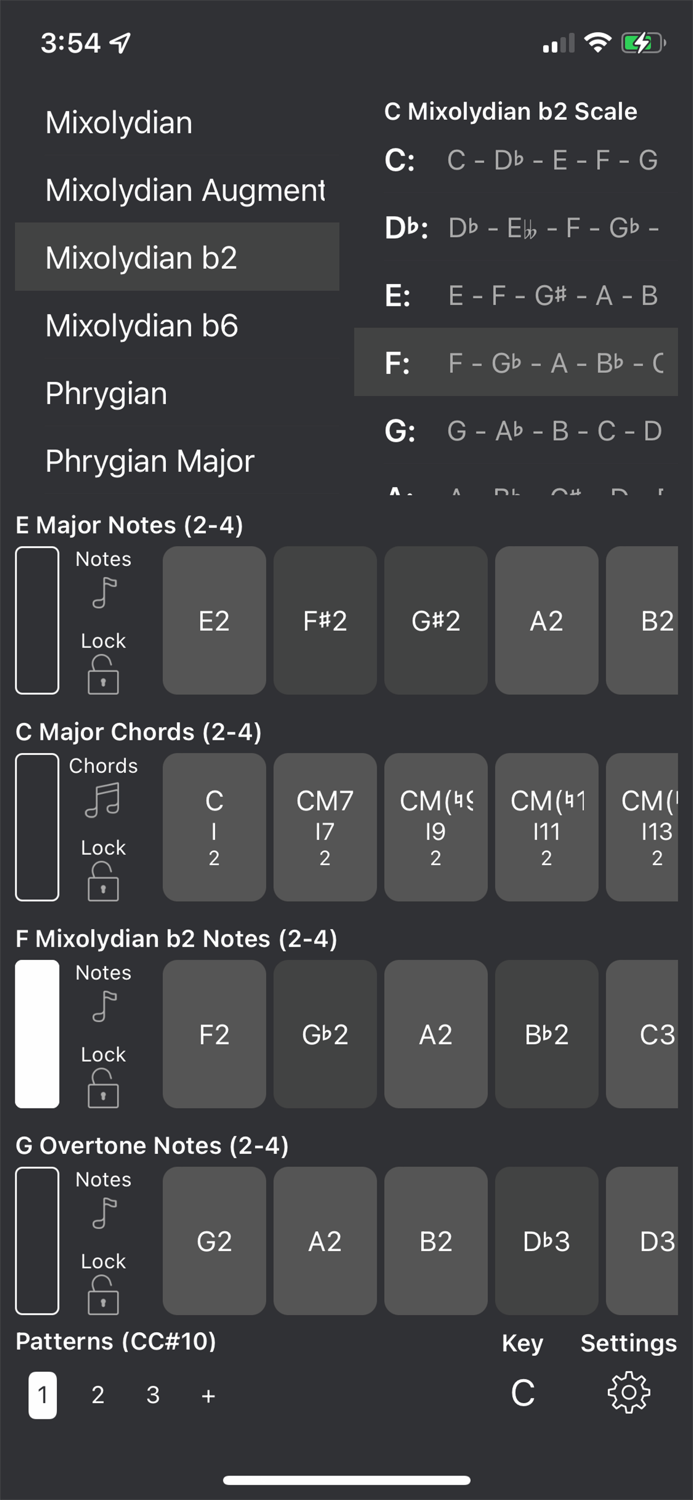Tap the Notes icon in F Mixolydian b2 row
Viewport: 693px width, 1500px height.
103,1005
